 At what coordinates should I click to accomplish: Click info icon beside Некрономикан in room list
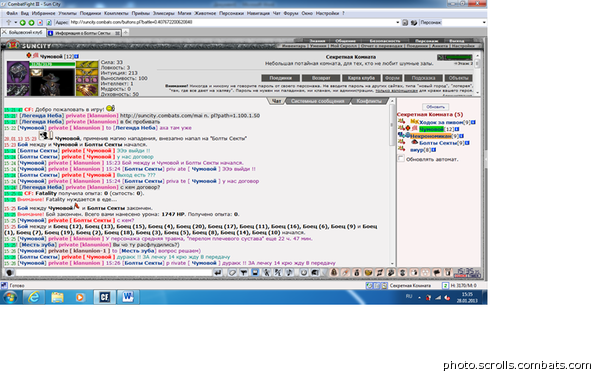461,136
